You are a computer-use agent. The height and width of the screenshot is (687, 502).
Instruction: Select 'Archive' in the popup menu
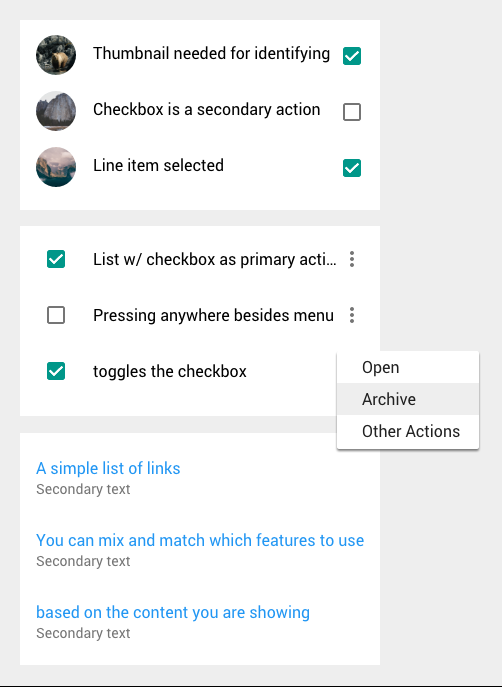pos(408,399)
